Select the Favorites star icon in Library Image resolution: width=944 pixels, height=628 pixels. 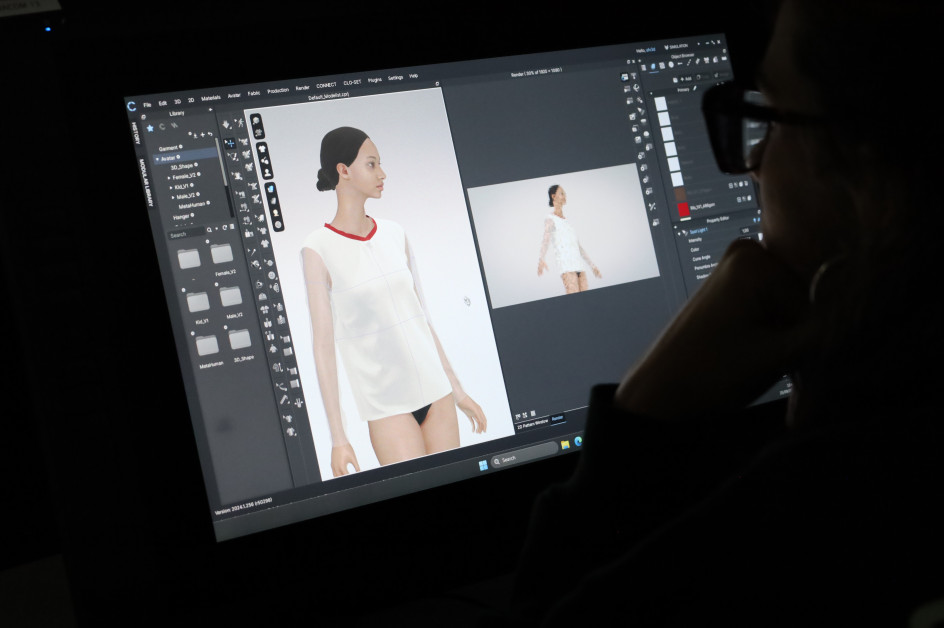150,128
